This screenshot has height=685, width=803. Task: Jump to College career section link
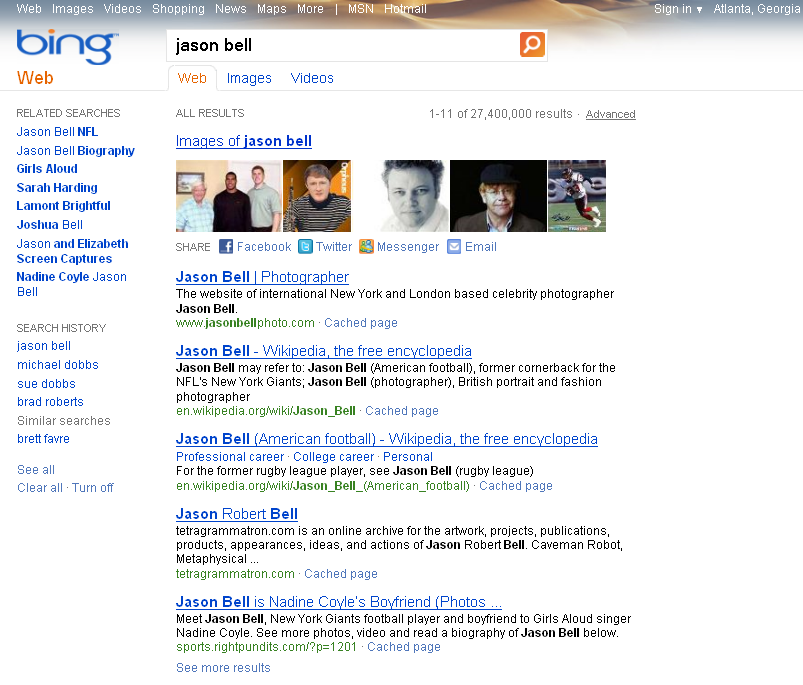333,457
